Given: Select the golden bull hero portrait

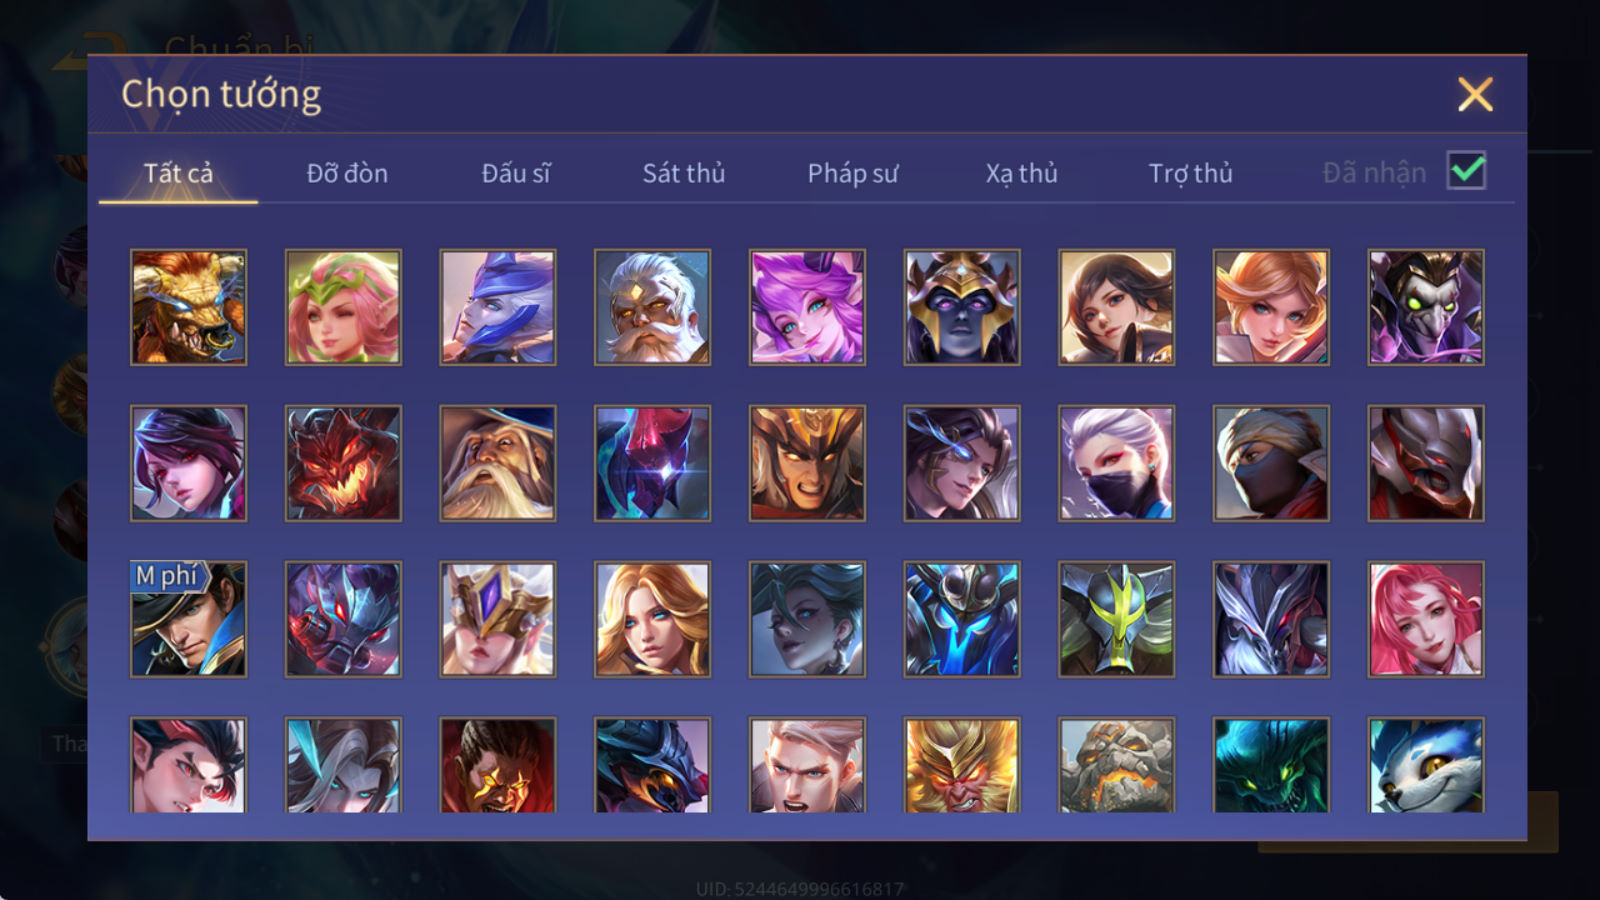Looking at the screenshot, I should tap(188, 307).
